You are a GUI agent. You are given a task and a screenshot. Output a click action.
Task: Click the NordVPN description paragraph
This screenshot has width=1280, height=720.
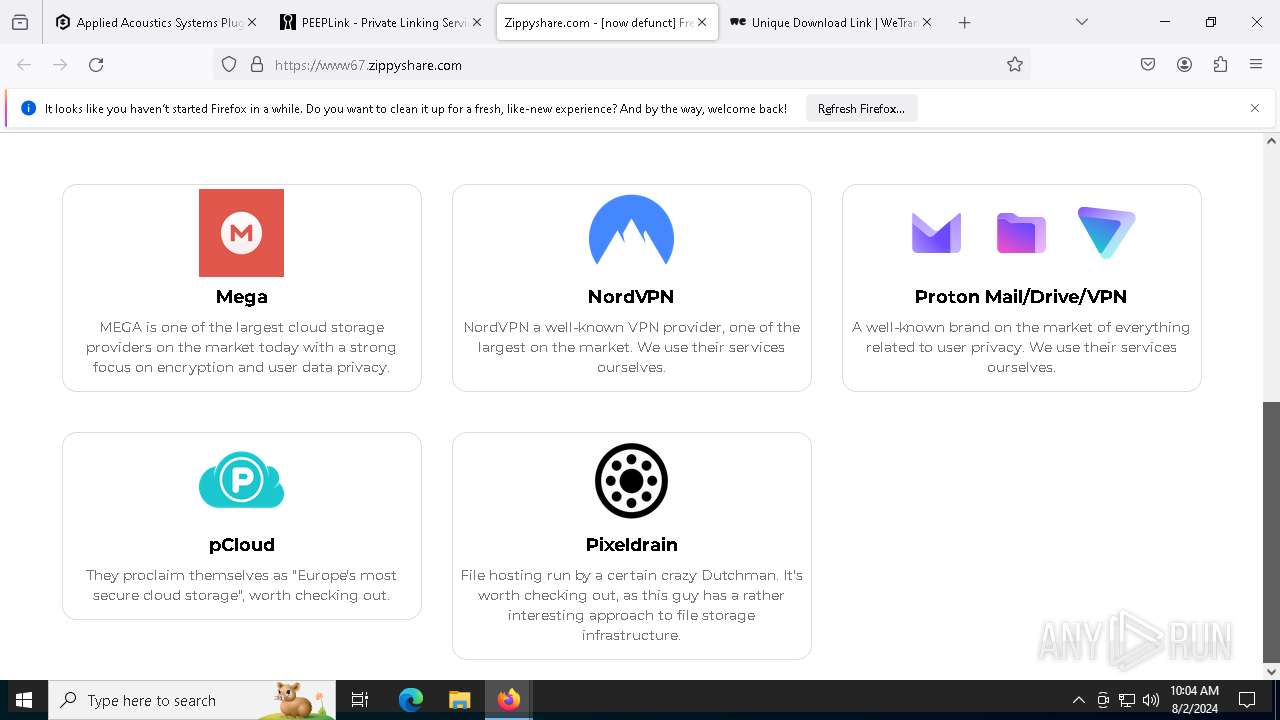pyautogui.click(x=631, y=347)
